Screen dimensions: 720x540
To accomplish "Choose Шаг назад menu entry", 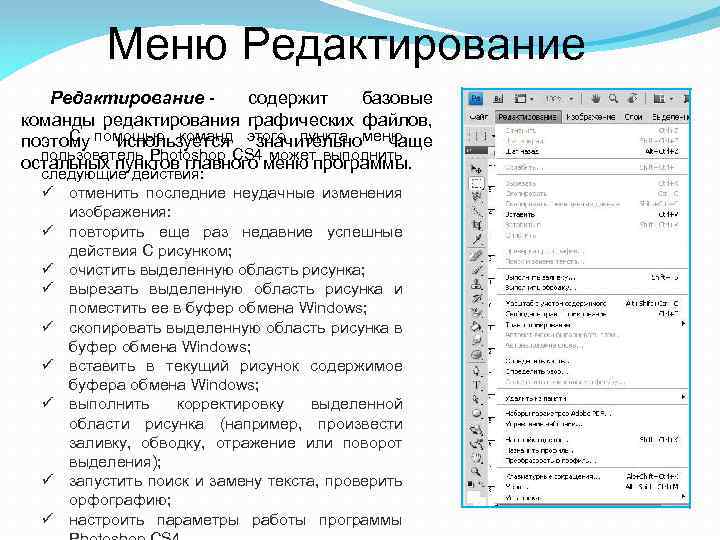I will 592,152.
